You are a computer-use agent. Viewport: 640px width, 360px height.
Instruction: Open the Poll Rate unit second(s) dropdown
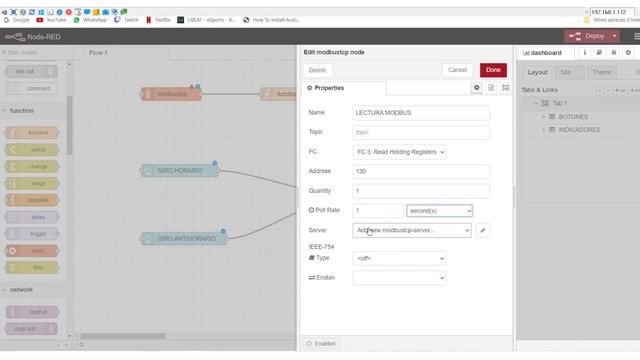[439, 211]
